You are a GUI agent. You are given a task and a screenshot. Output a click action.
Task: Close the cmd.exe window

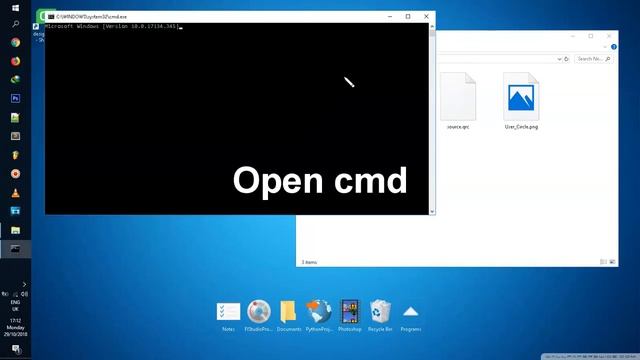pyautogui.click(x=426, y=17)
